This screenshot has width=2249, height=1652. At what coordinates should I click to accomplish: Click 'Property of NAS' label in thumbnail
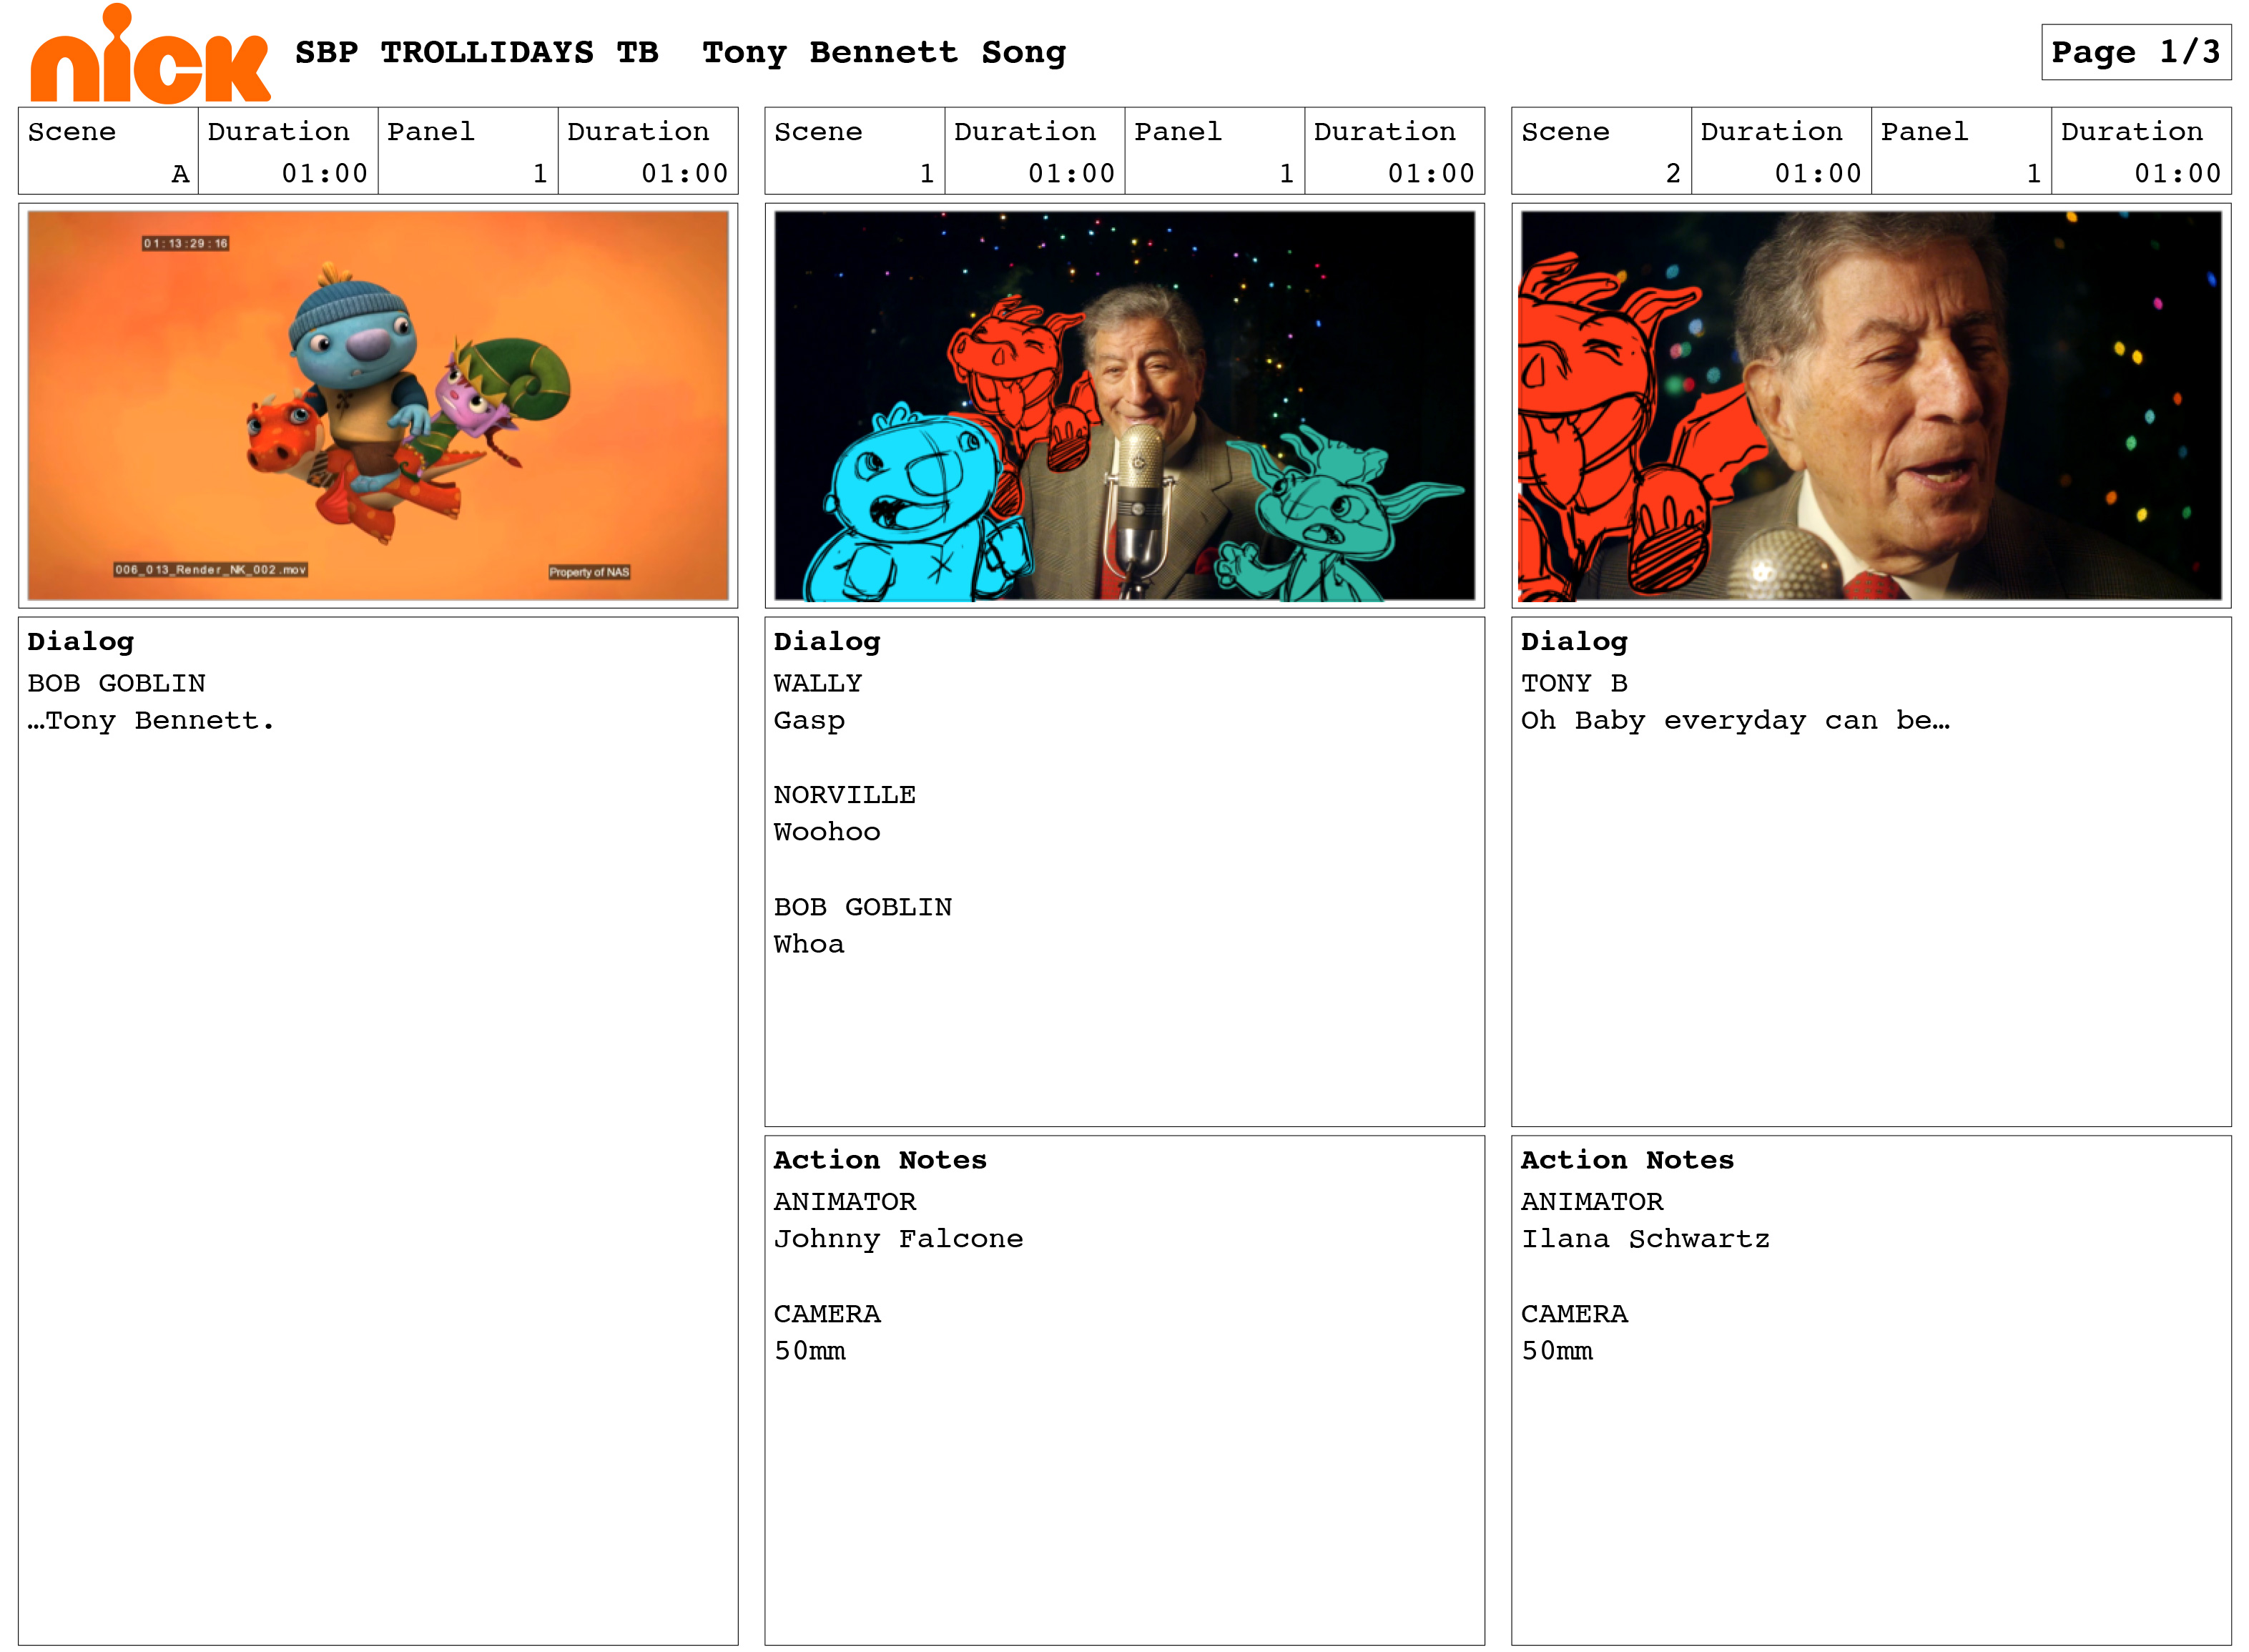point(589,572)
